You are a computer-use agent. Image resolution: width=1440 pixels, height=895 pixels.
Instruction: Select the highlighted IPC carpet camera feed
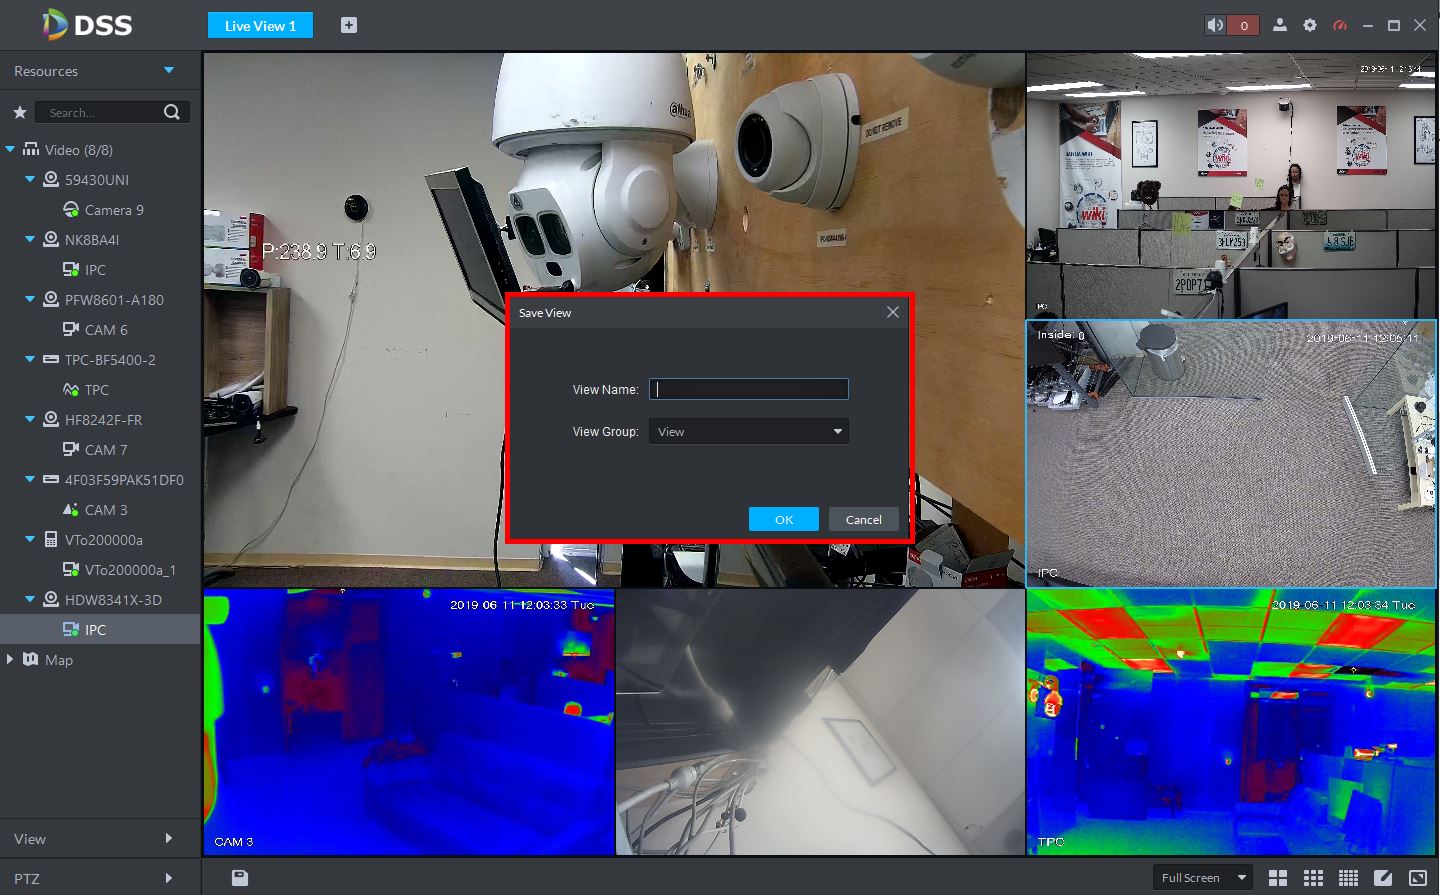click(1231, 453)
